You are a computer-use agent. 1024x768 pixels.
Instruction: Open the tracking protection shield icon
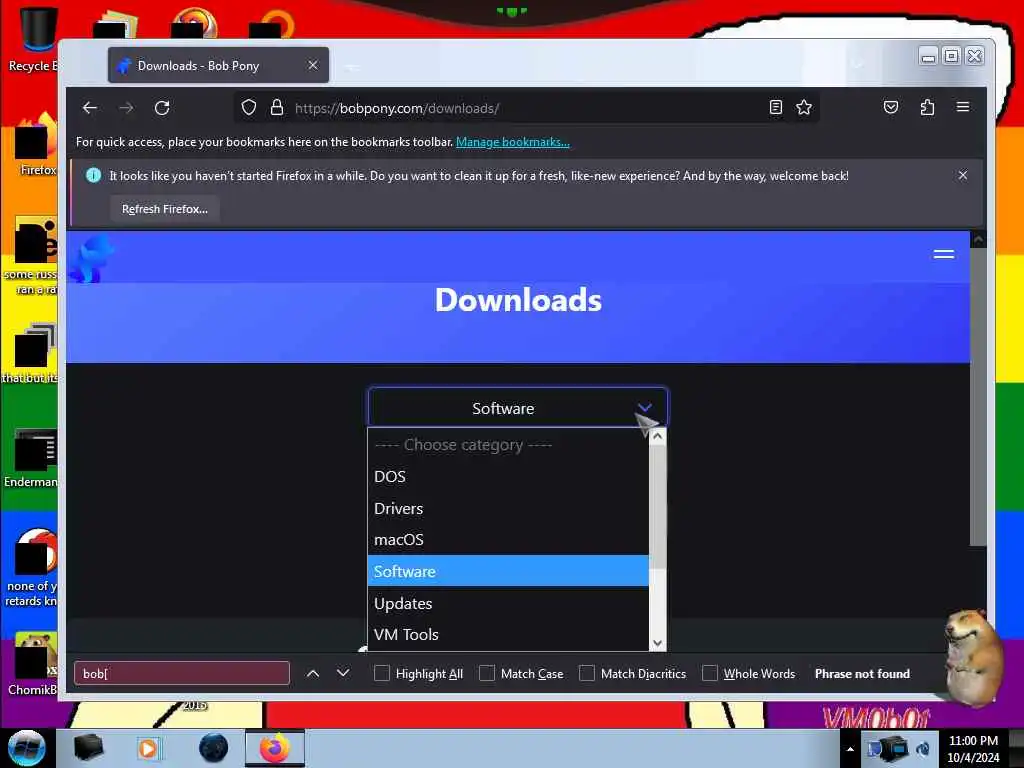[249, 108]
